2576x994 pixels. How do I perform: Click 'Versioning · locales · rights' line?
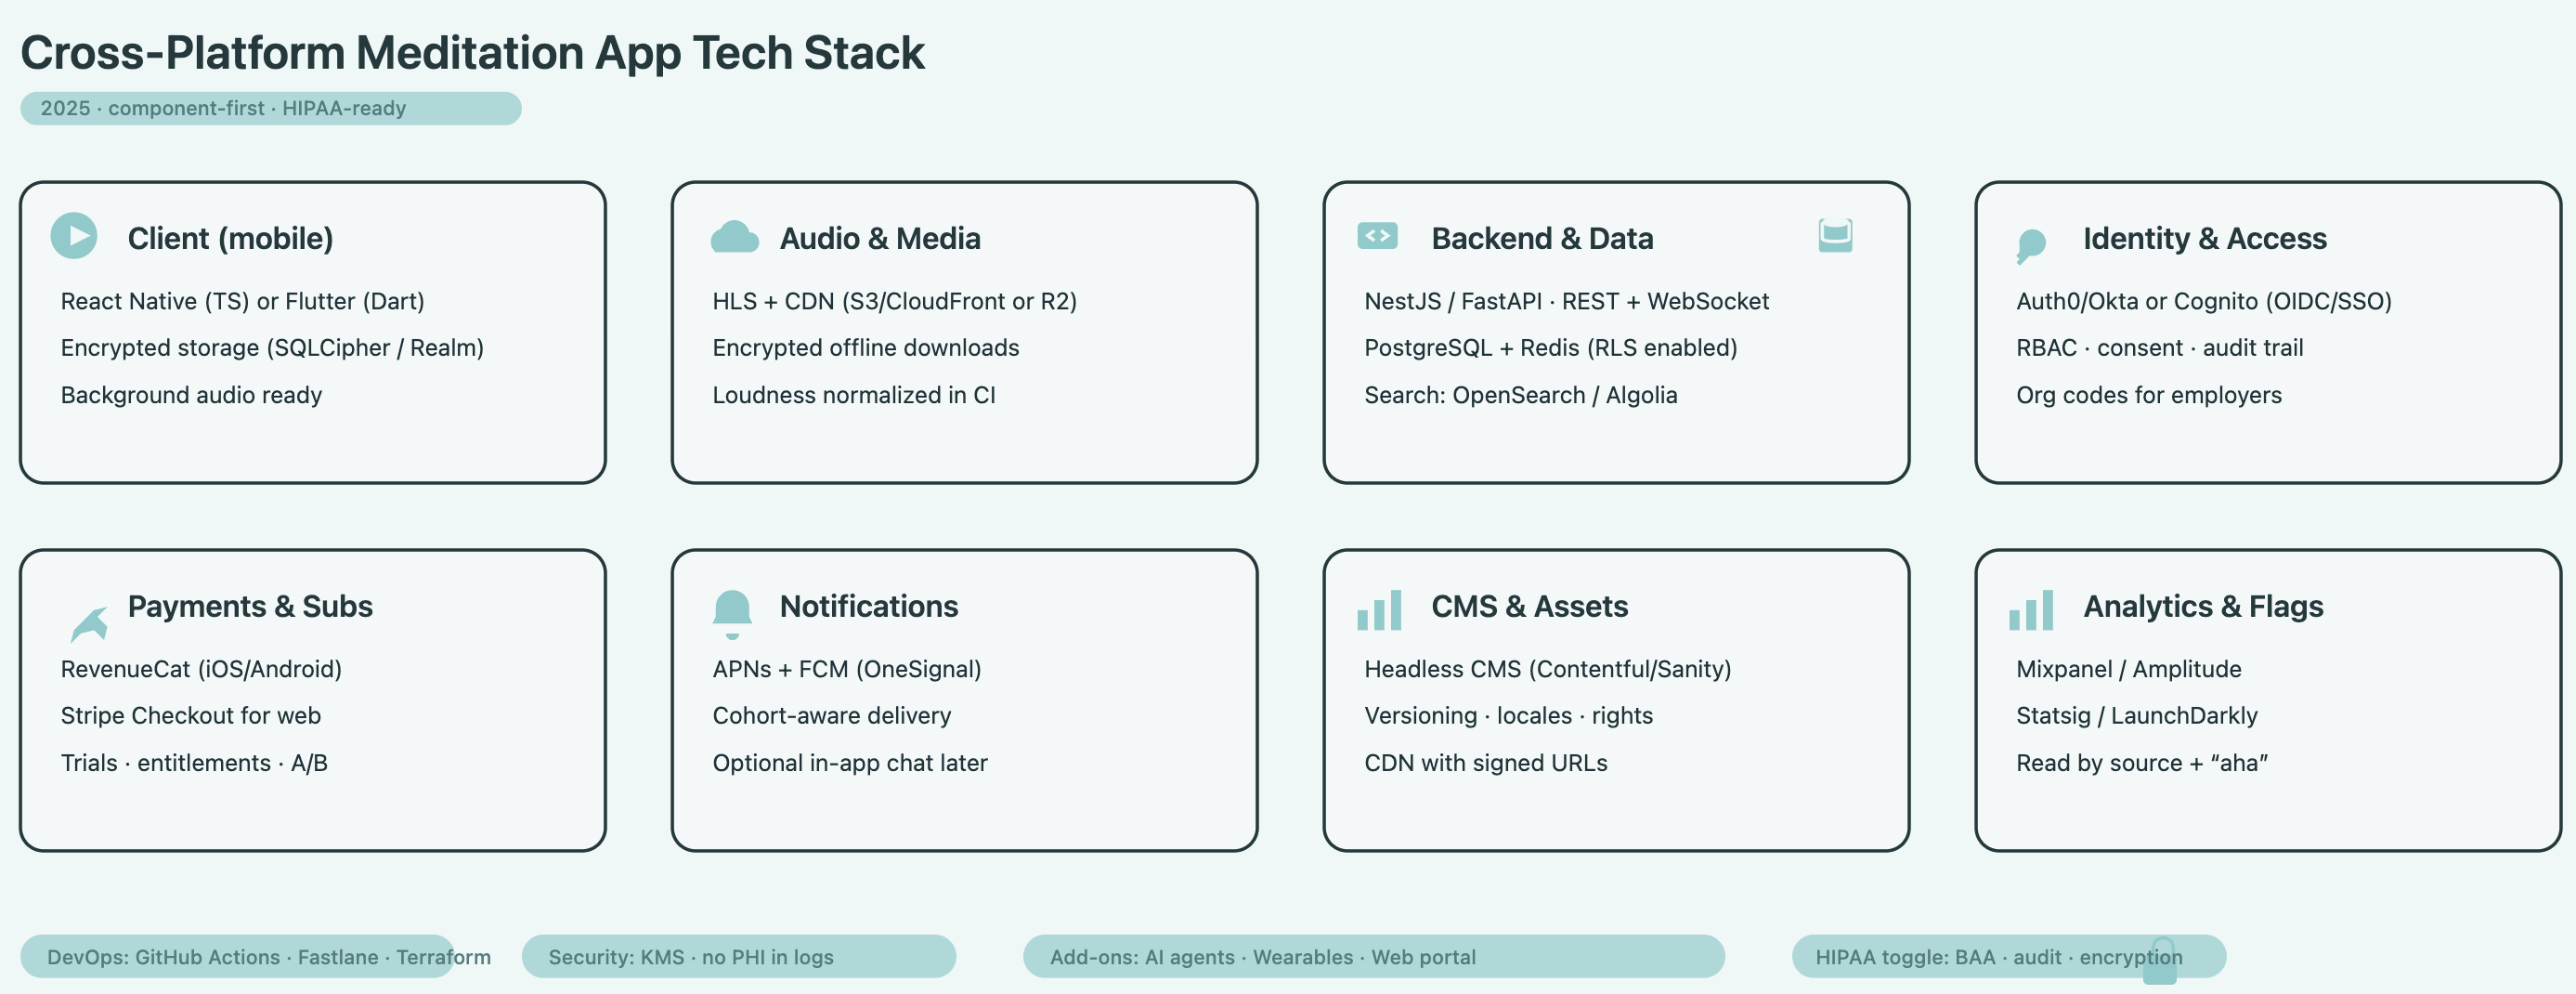coord(1508,715)
